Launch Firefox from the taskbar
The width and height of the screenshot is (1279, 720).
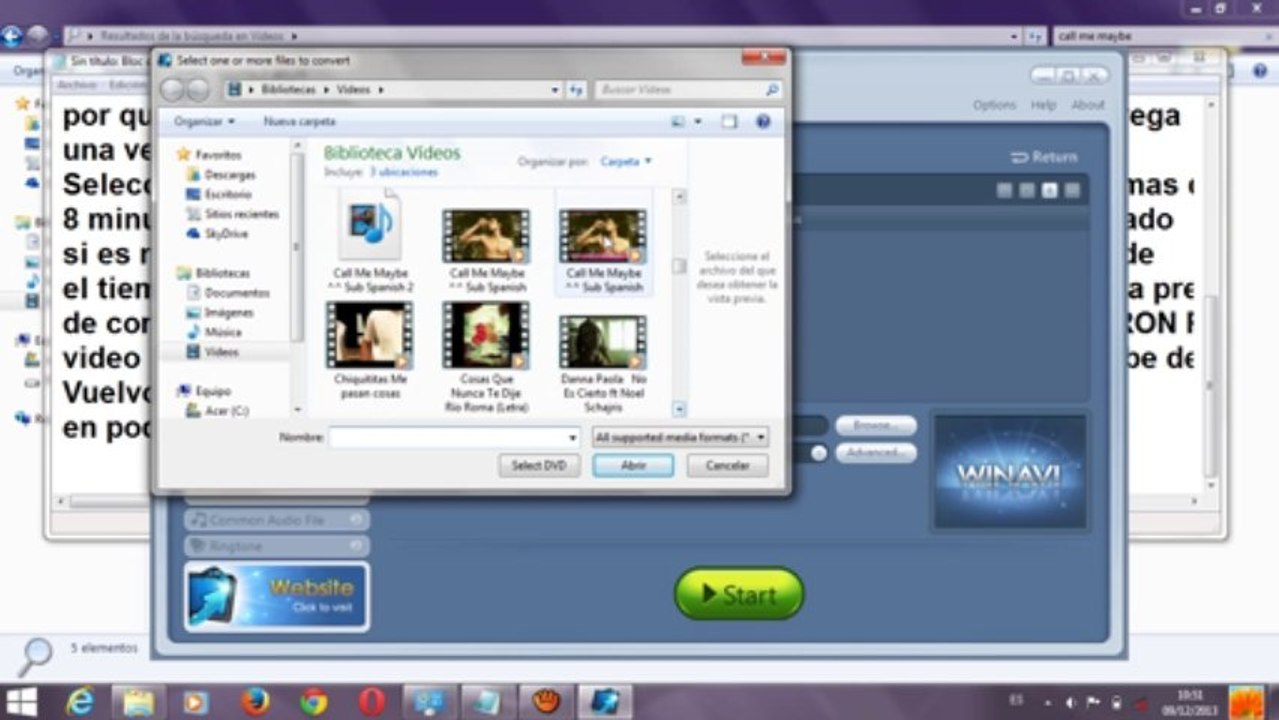255,702
